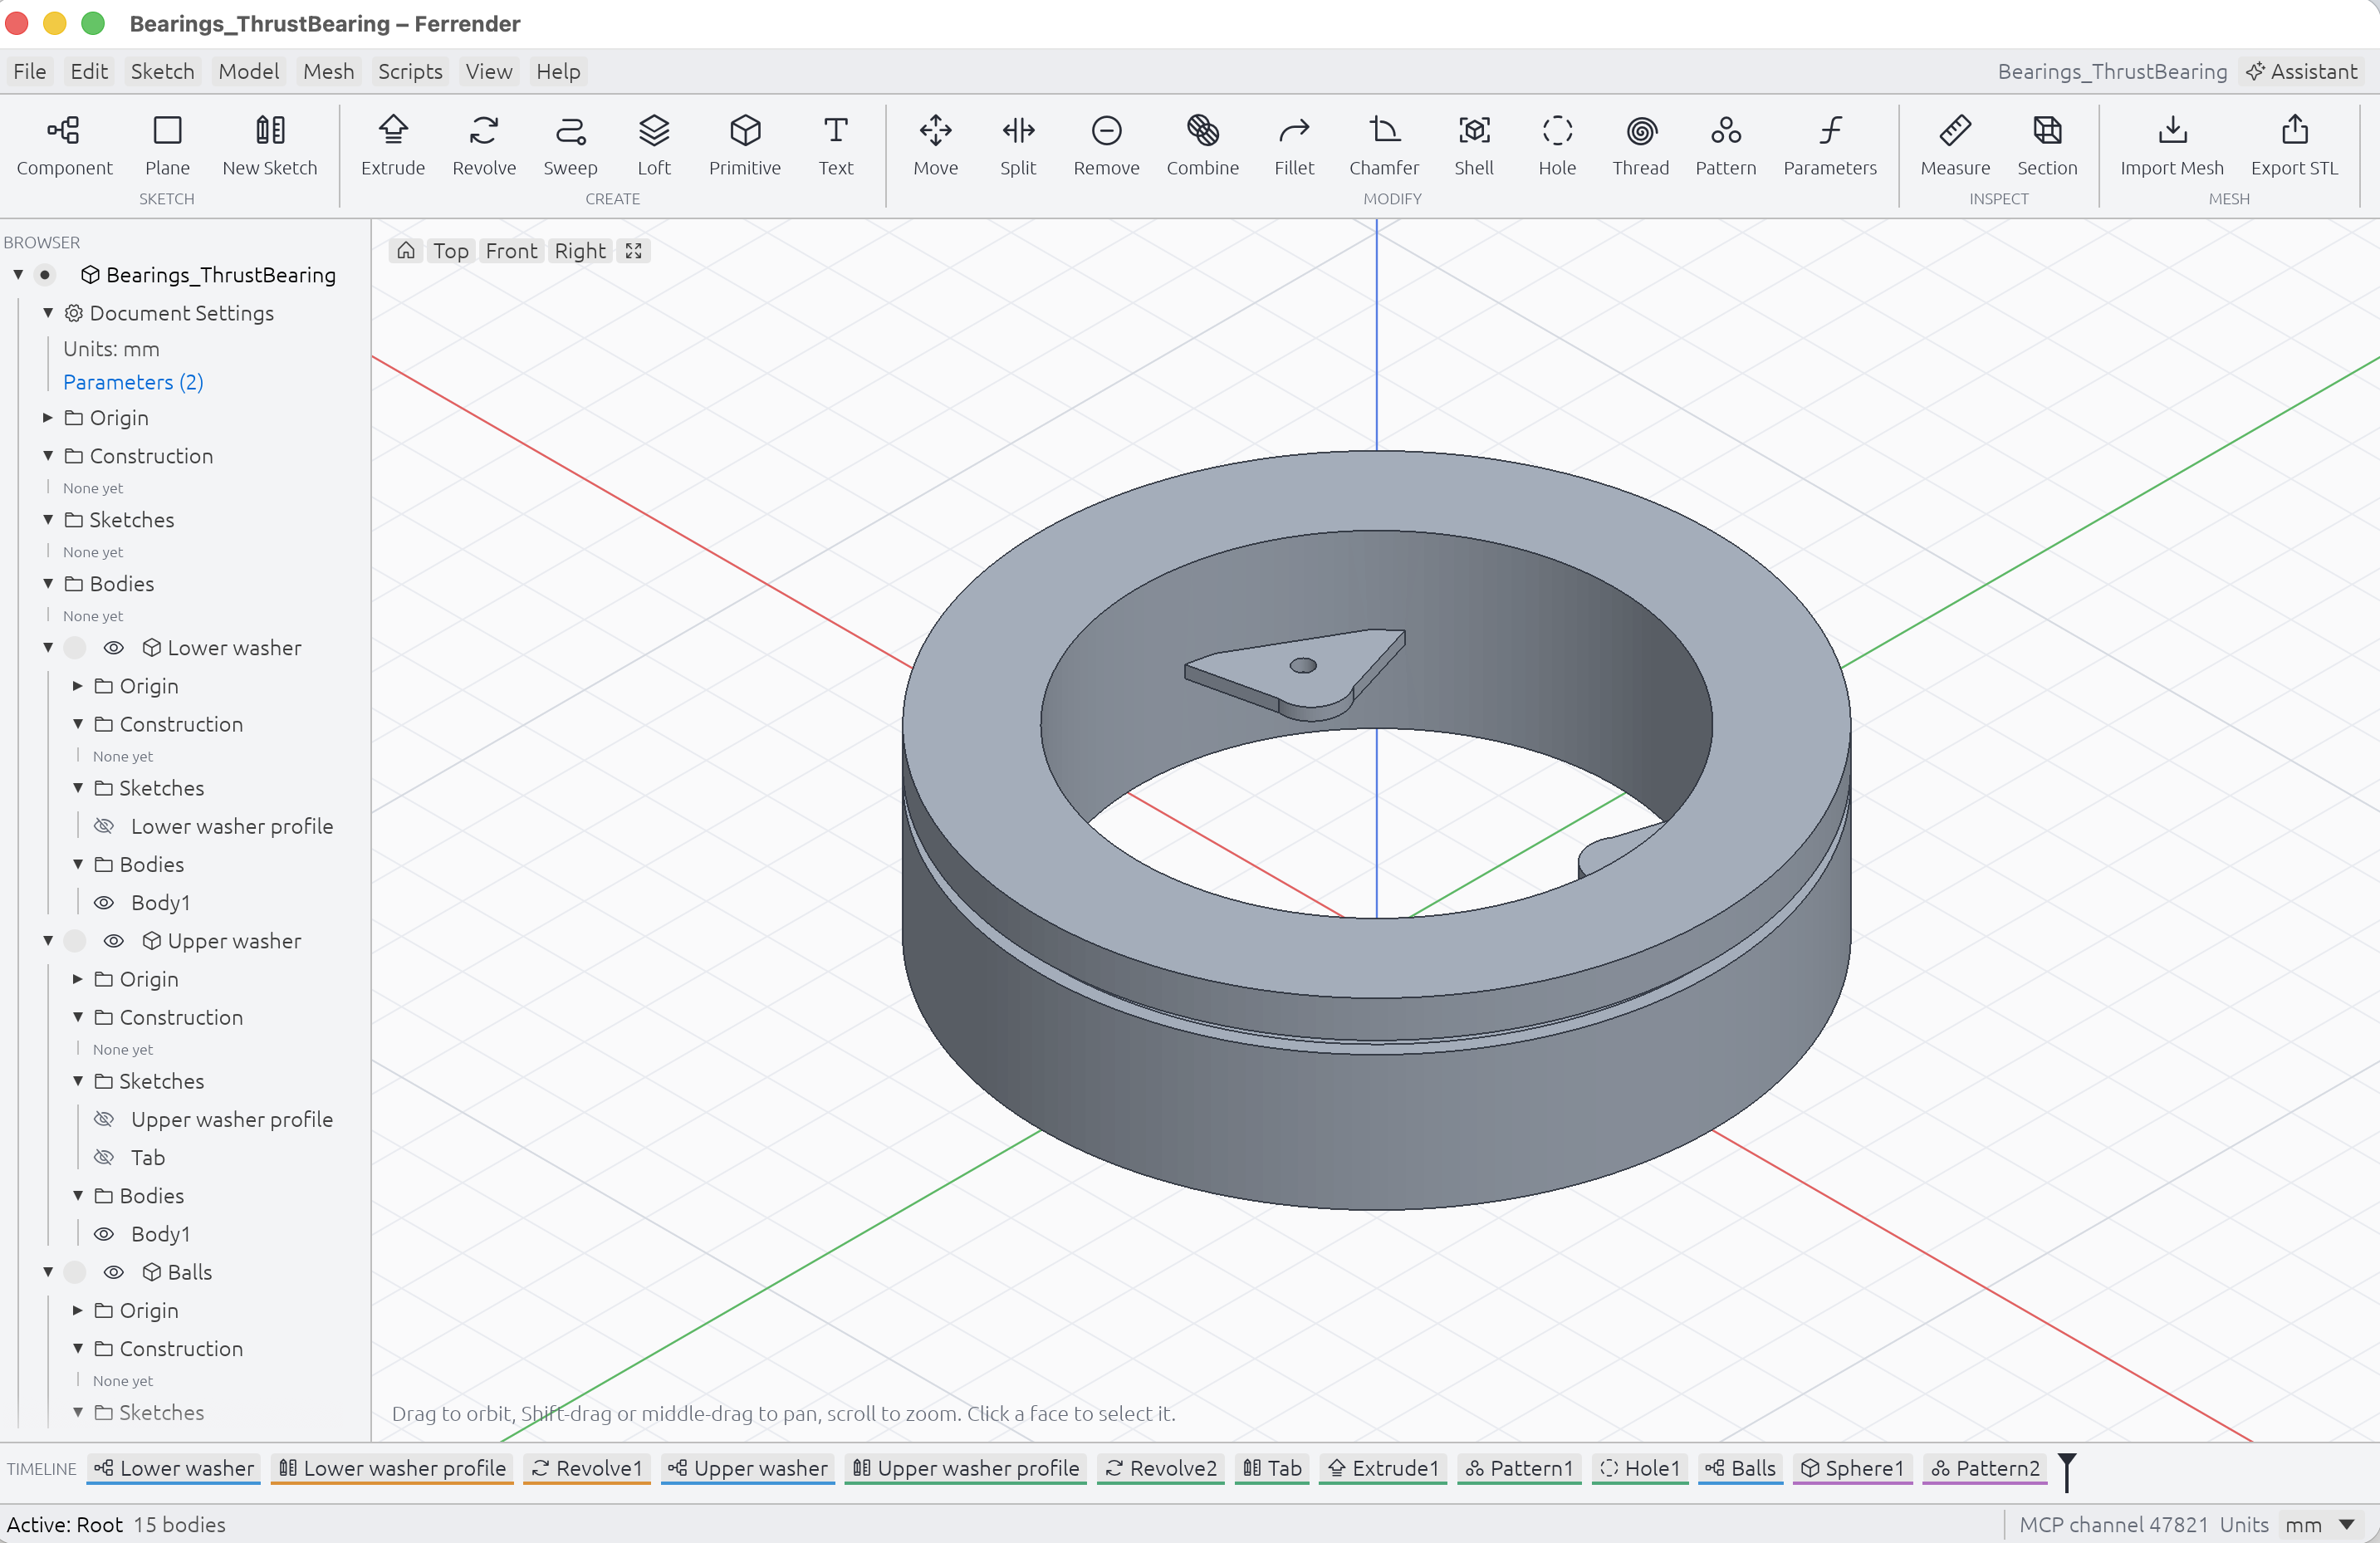Go to home view in viewport

tap(406, 251)
